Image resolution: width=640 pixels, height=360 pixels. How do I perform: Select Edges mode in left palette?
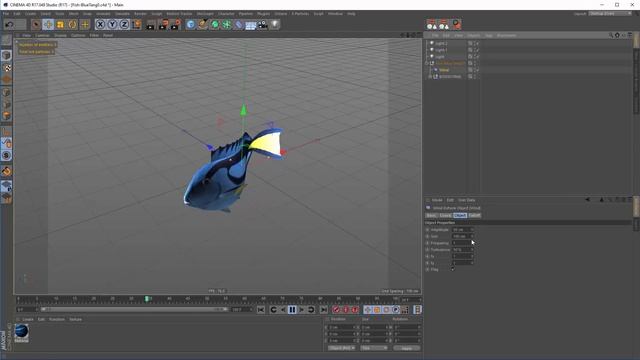(x=7, y=104)
